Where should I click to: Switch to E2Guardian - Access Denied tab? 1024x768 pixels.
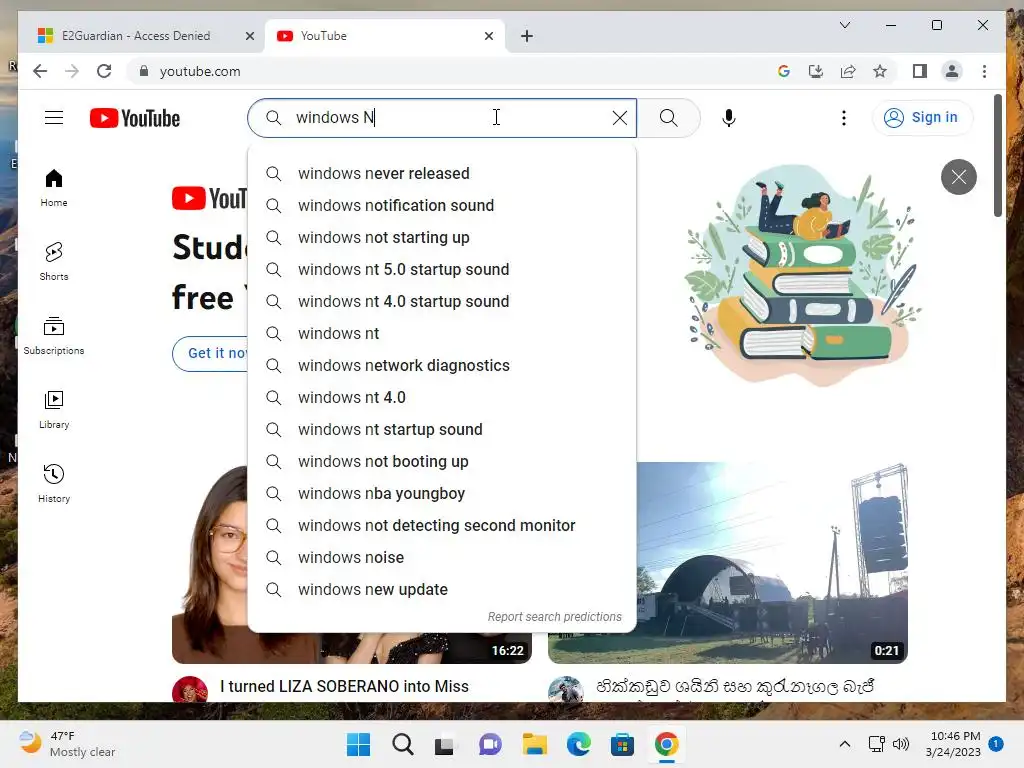coord(135,36)
